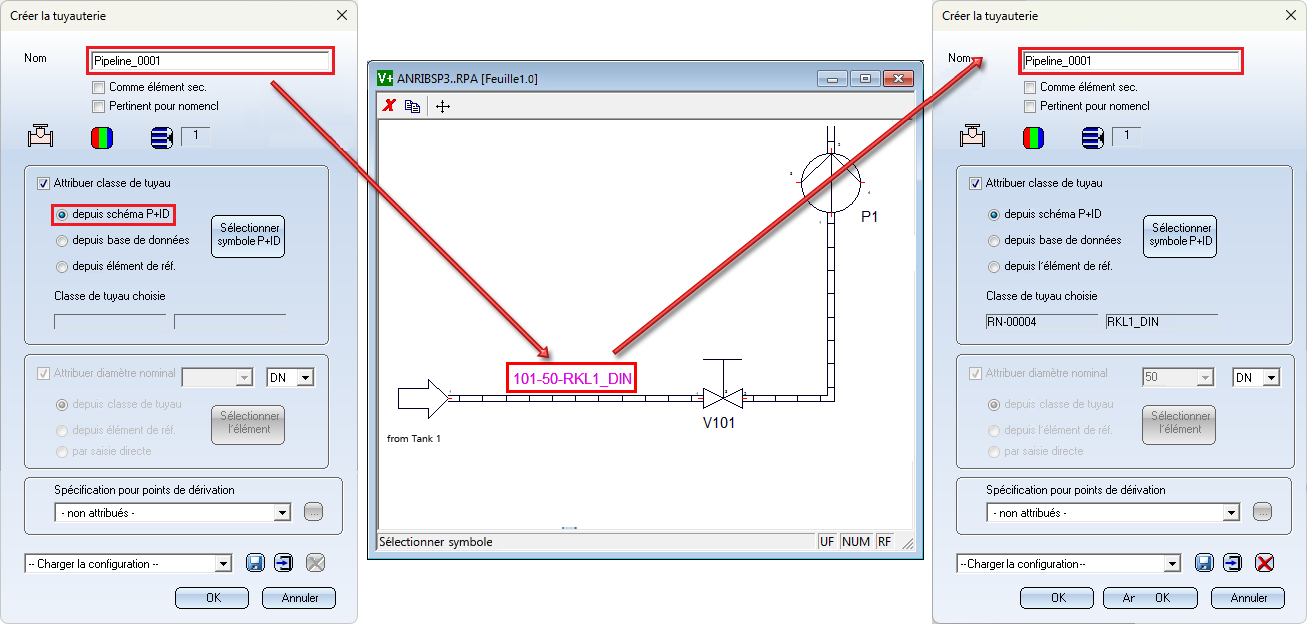This screenshot has height=624, width=1307.
Task: Select depuis base de données in left dialog
Action: (62, 240)
